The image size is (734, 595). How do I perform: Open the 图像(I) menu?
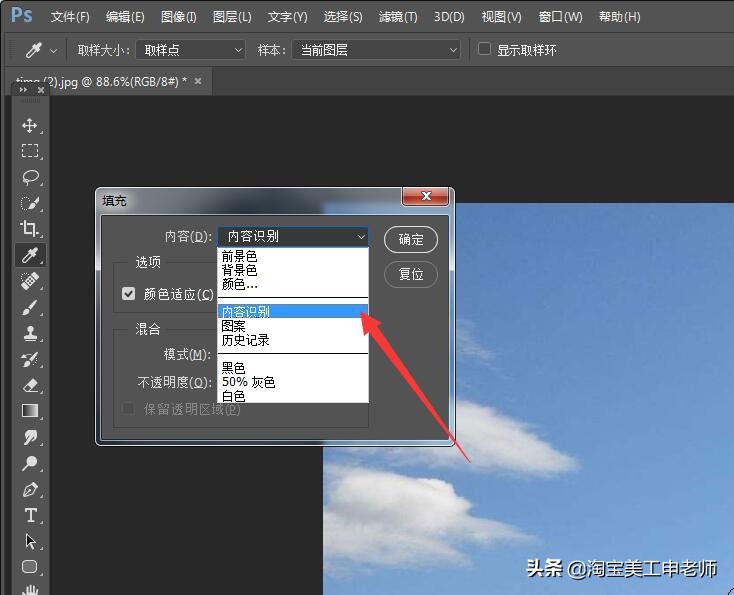click(x=179, y=17)
